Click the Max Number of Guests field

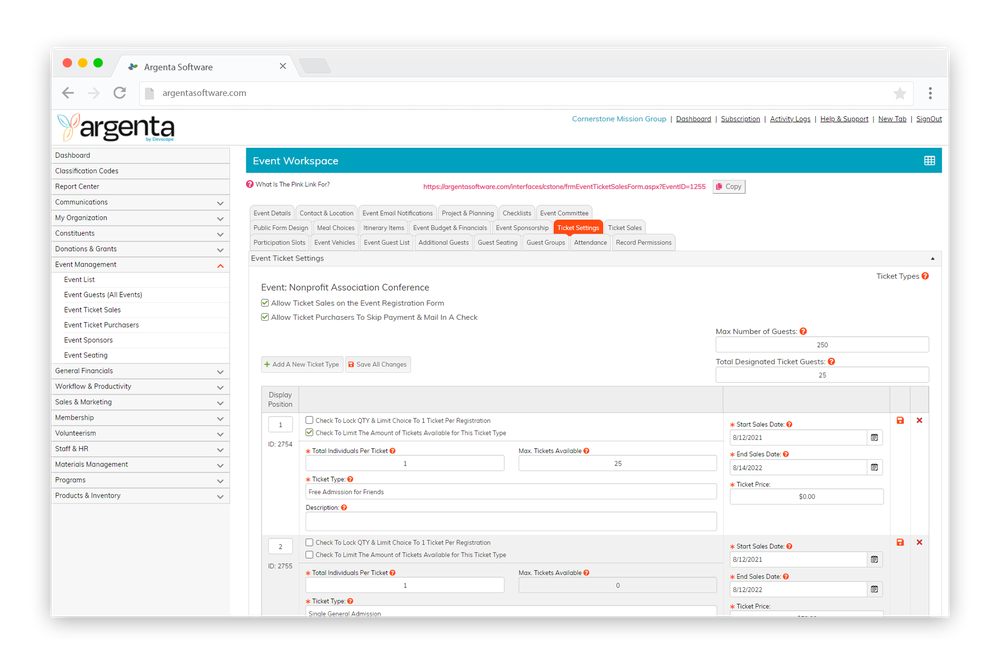(x=822, y=345)
